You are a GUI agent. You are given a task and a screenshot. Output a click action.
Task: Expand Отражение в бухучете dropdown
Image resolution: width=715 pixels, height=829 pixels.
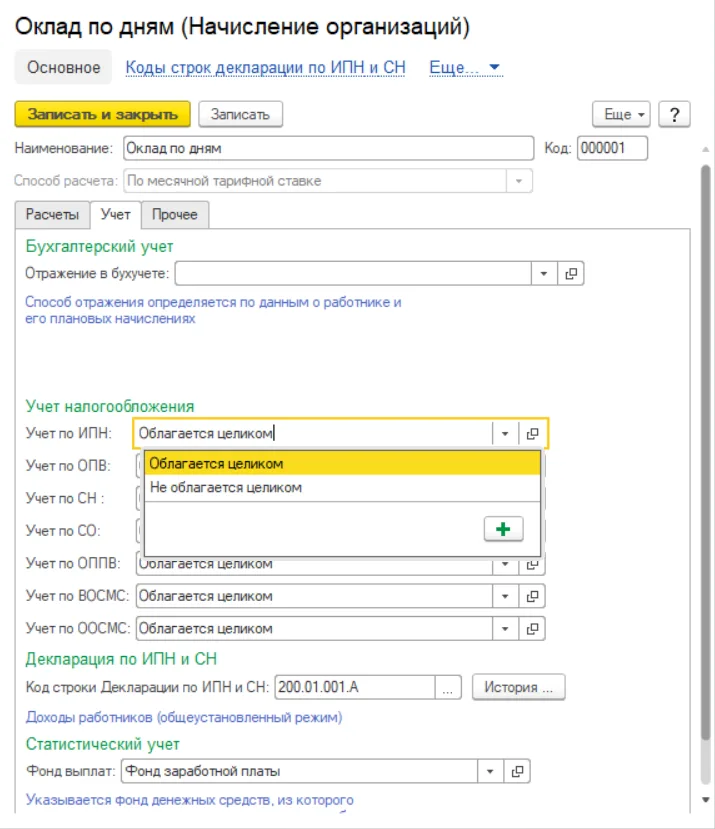click(544, 273)
